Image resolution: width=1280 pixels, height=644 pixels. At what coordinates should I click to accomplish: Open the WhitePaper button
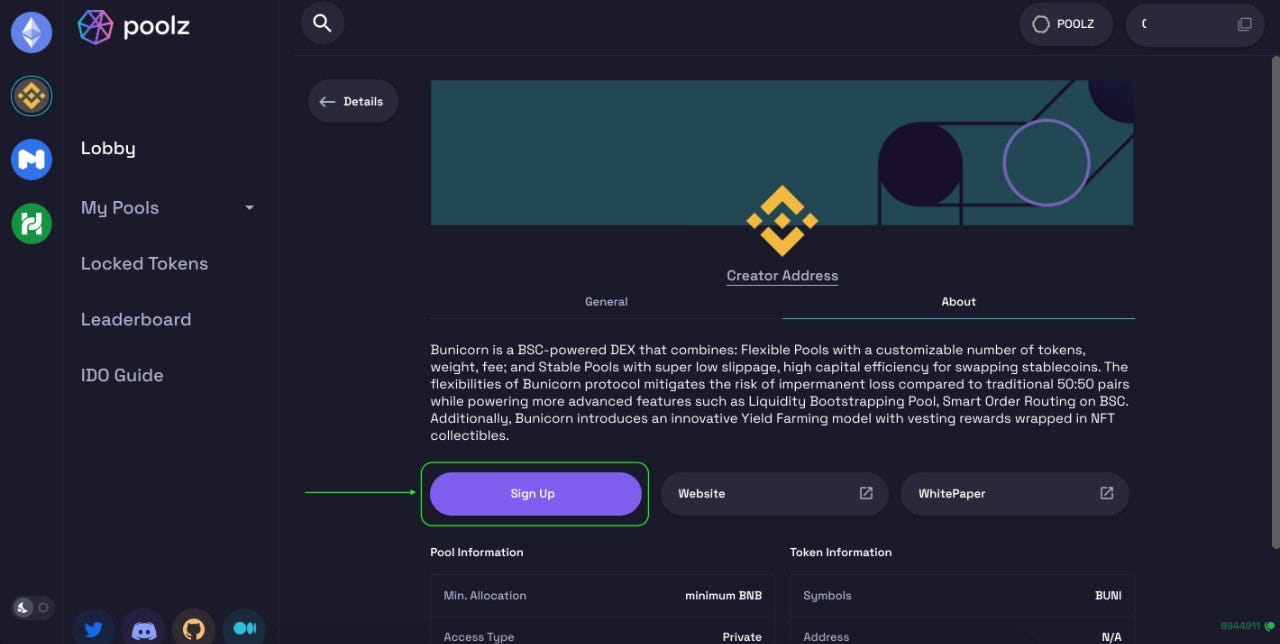1015,494
